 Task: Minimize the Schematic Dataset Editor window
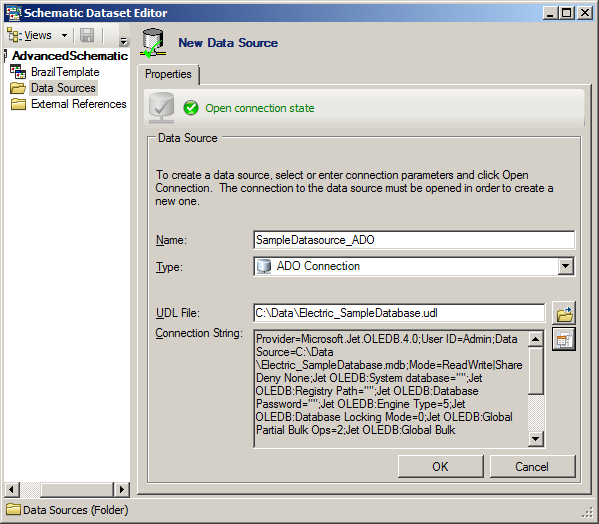(x=550, y=13)
